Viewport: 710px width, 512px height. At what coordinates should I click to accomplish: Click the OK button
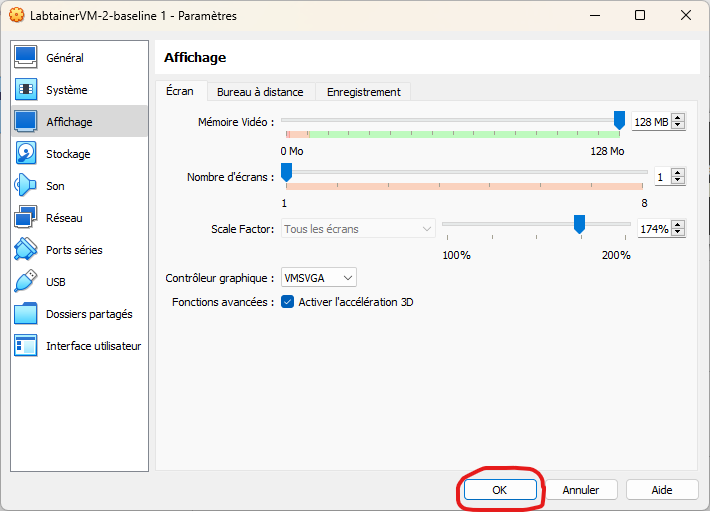click(x=500, y=490)
